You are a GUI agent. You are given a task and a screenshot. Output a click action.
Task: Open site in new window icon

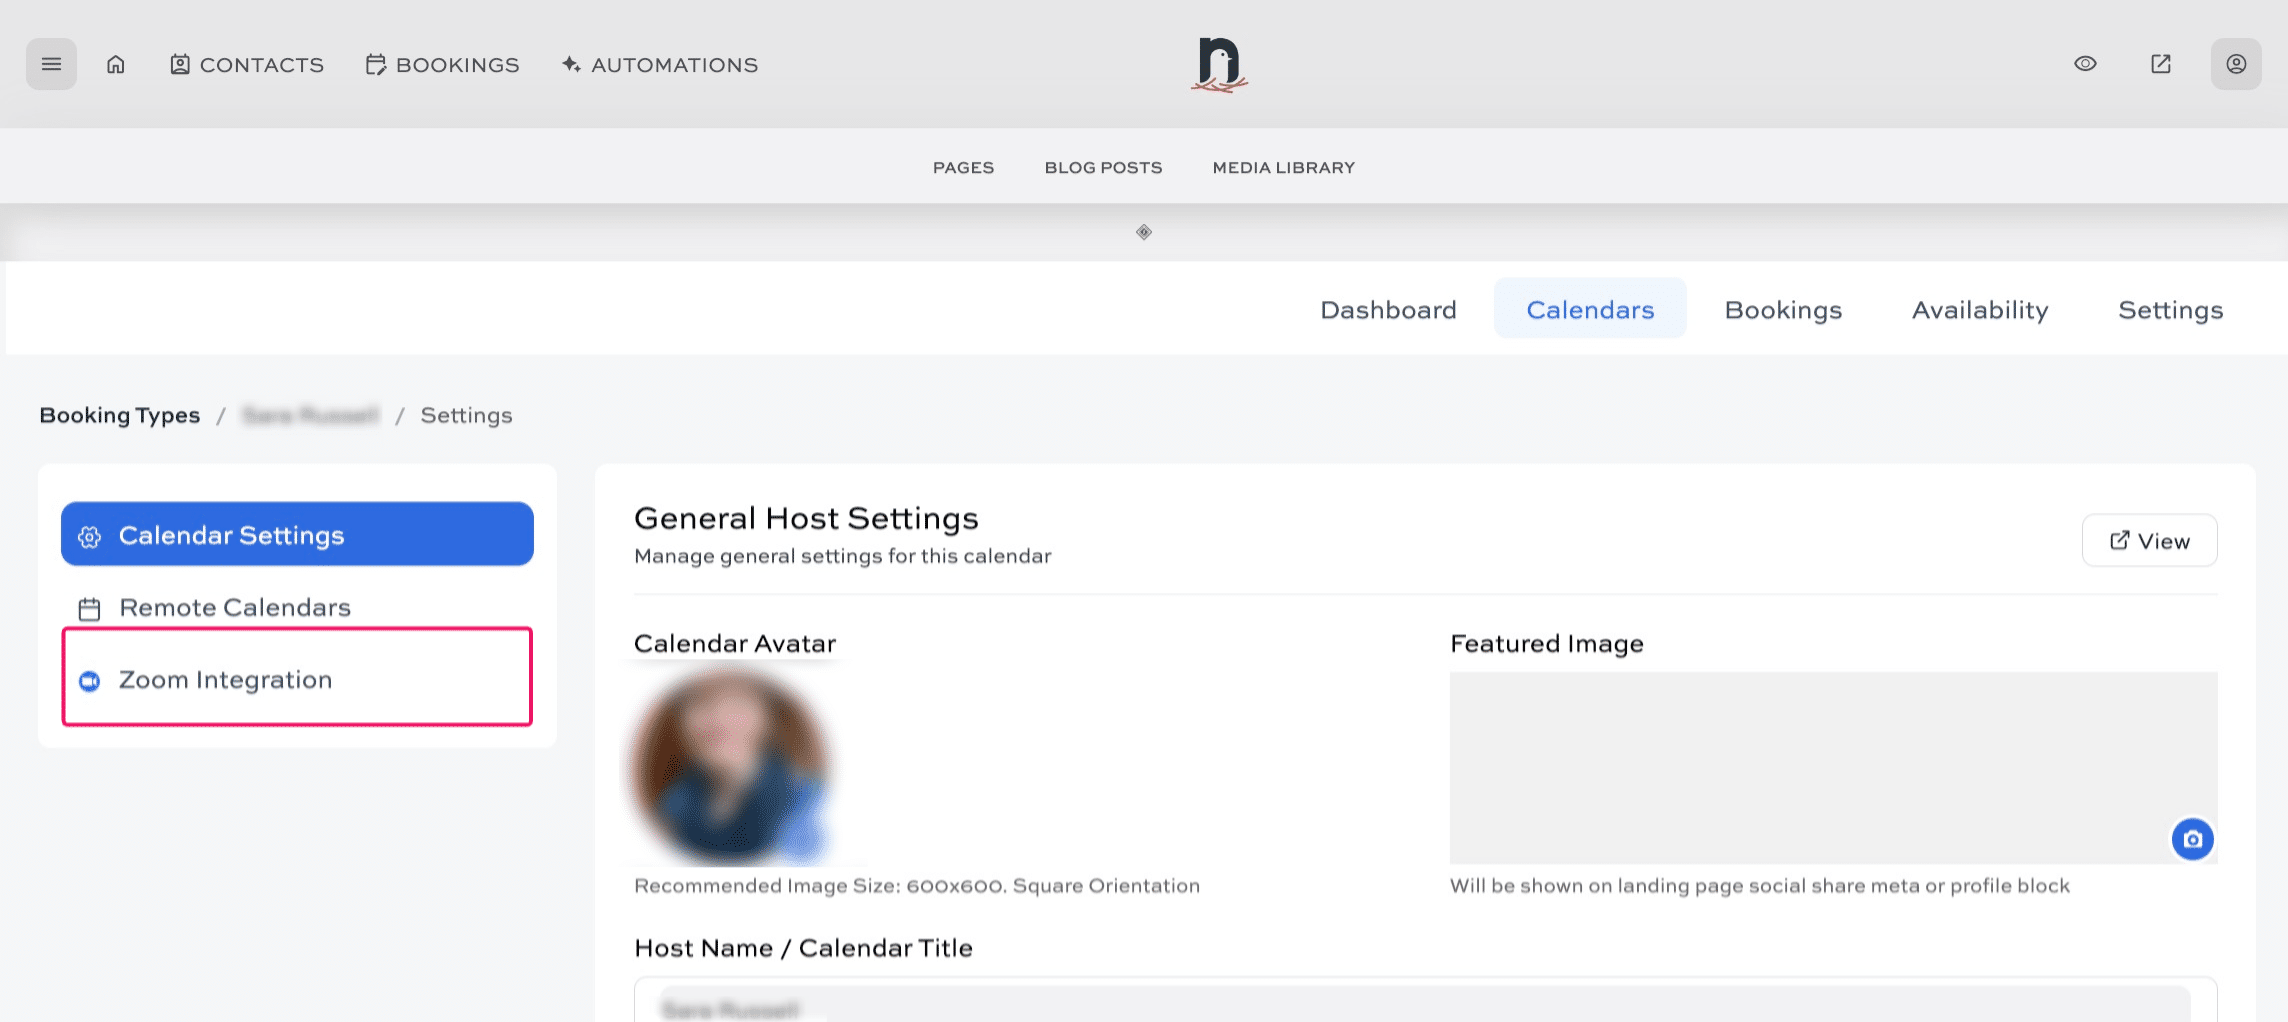pos(2161,64)
